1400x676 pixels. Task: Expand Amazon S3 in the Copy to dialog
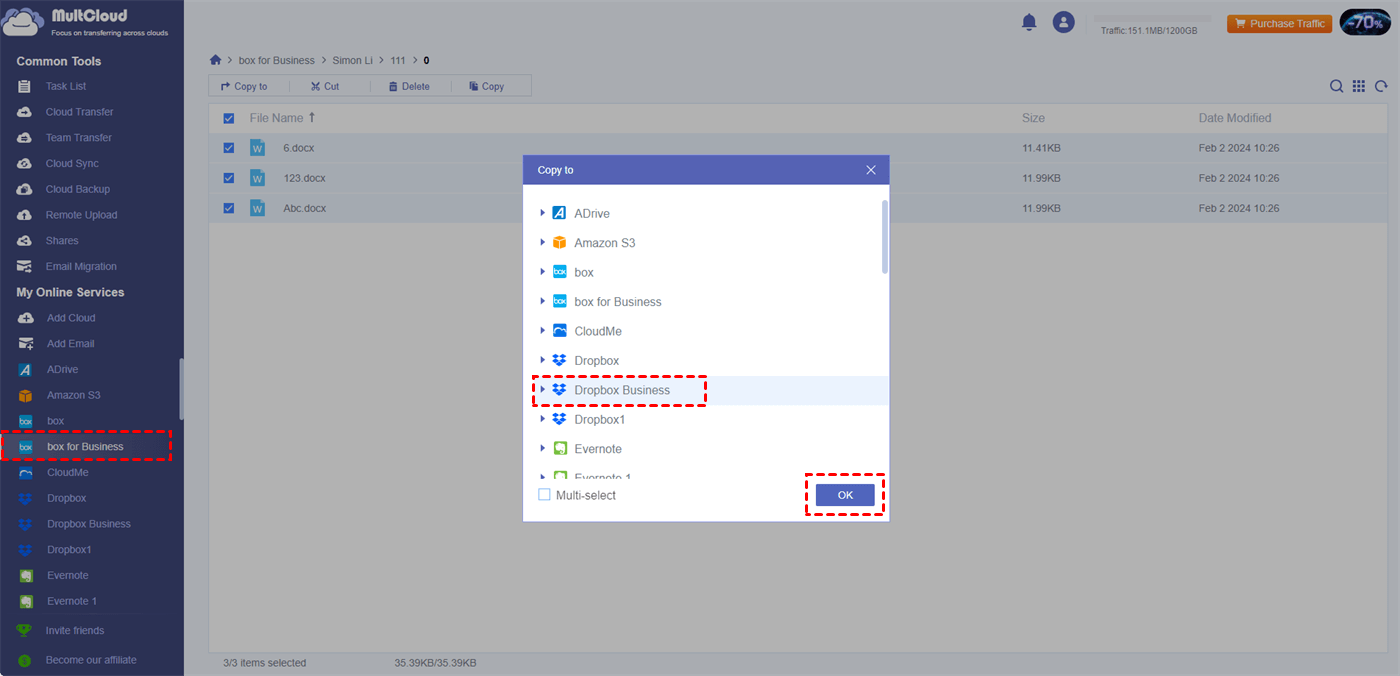tap(543, 242)
